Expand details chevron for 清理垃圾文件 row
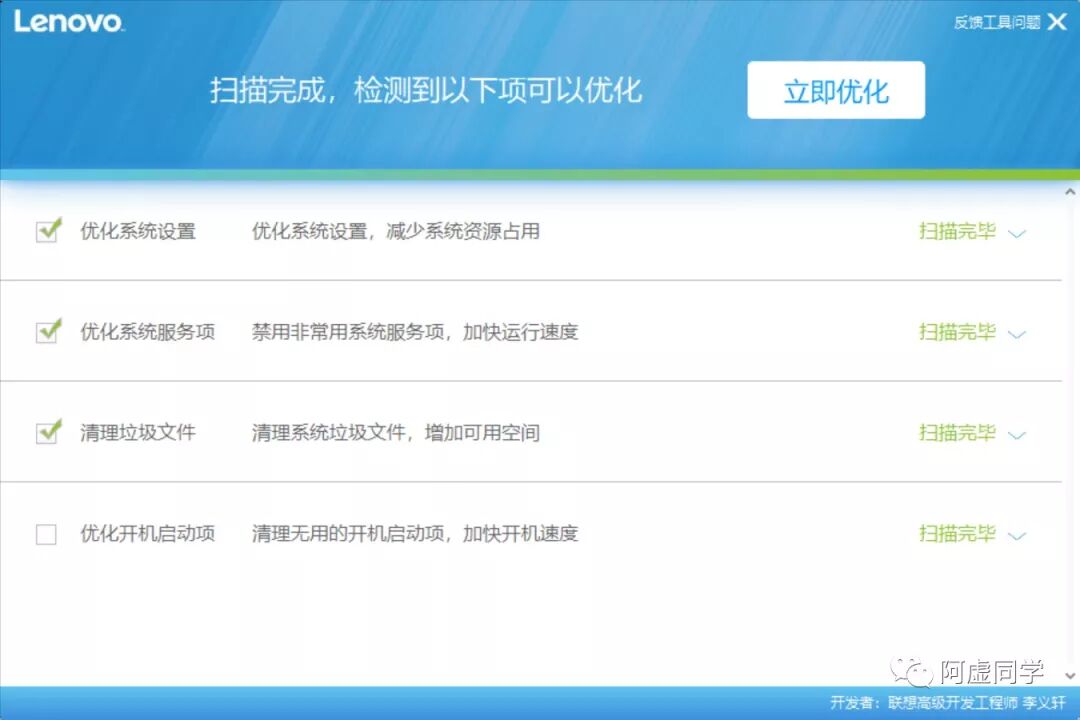The width and height of the screenshot is (1080, 720). (1017, 435)
